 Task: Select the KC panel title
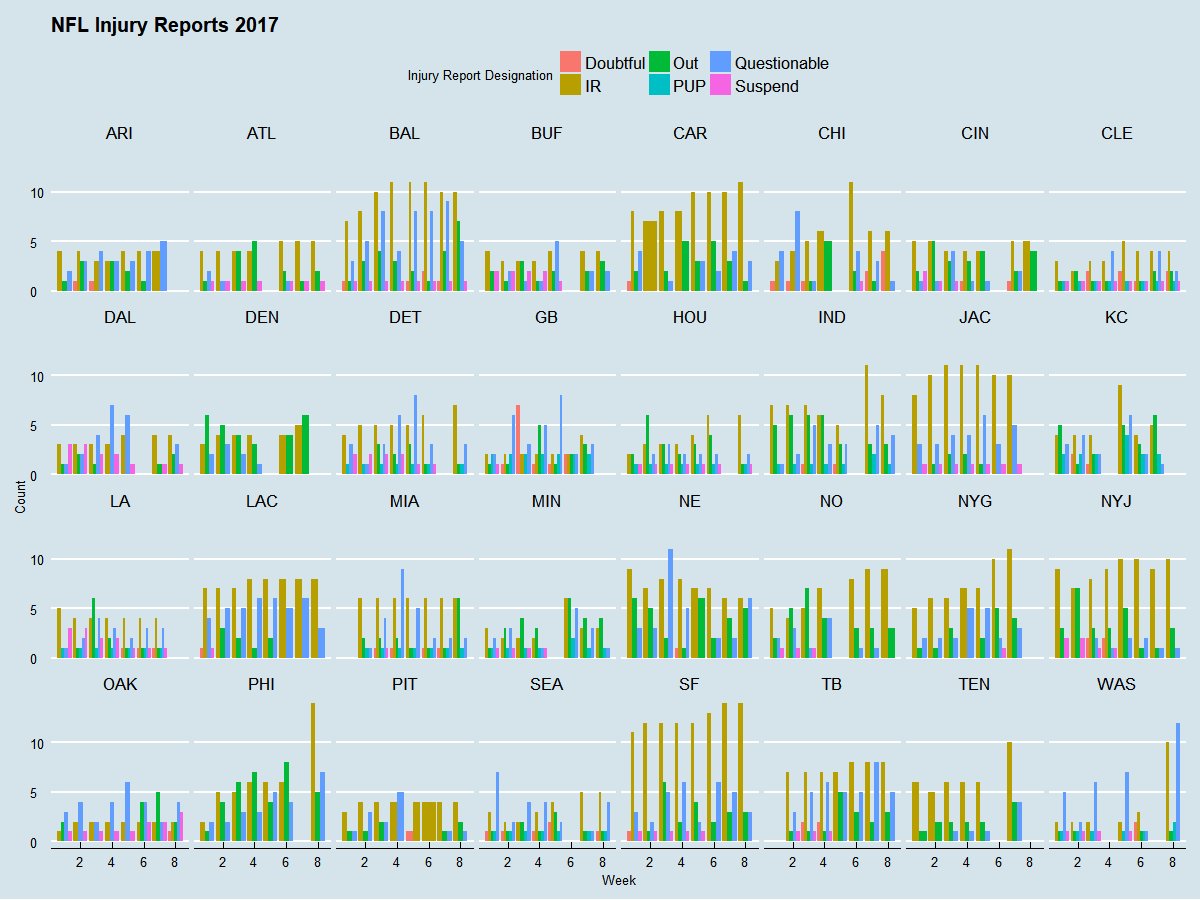pyautogui.click(x=1118, y=317)
